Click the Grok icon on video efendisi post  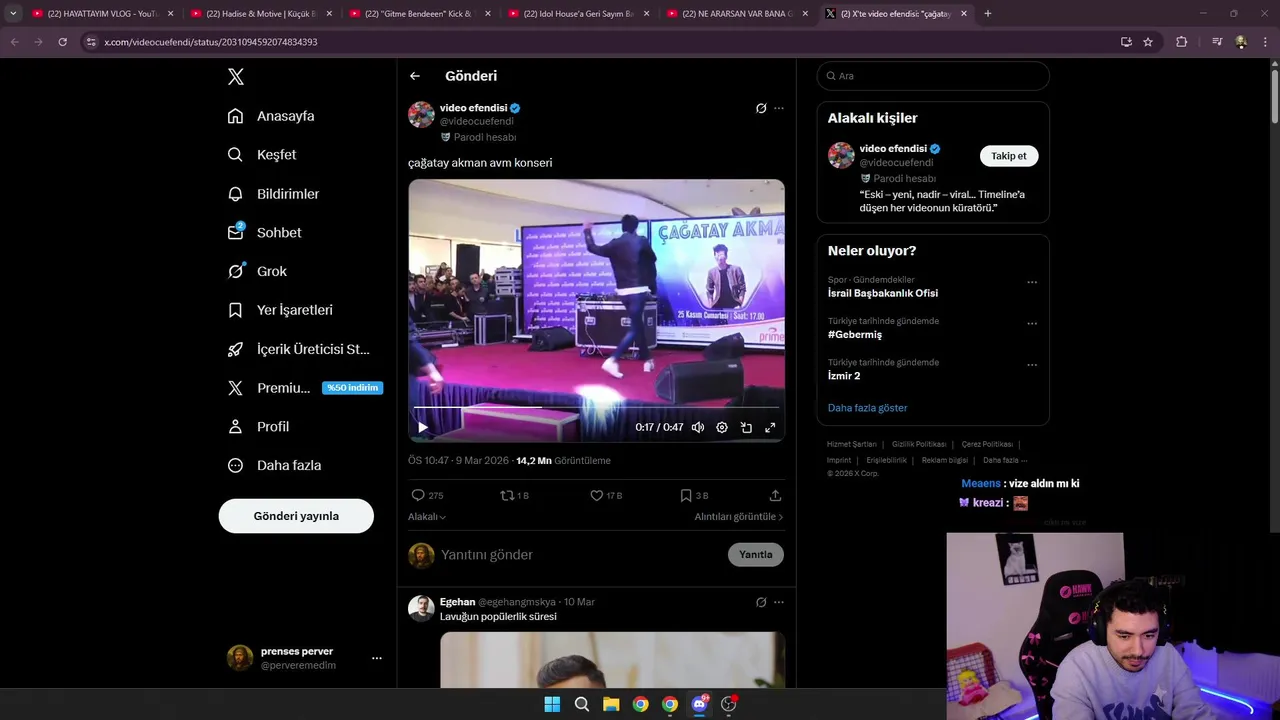tap(761, 108)
